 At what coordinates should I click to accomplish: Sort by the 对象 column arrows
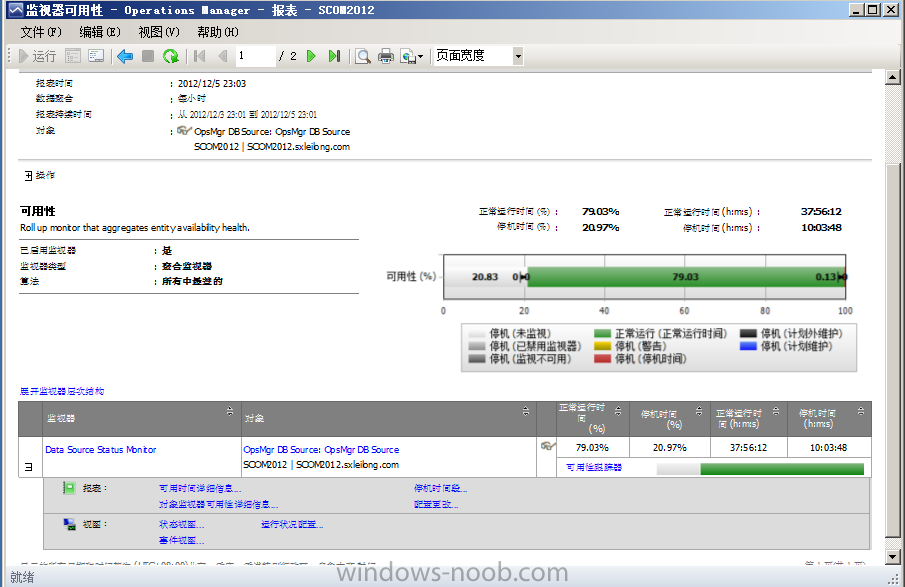click(x=525, y=411)
